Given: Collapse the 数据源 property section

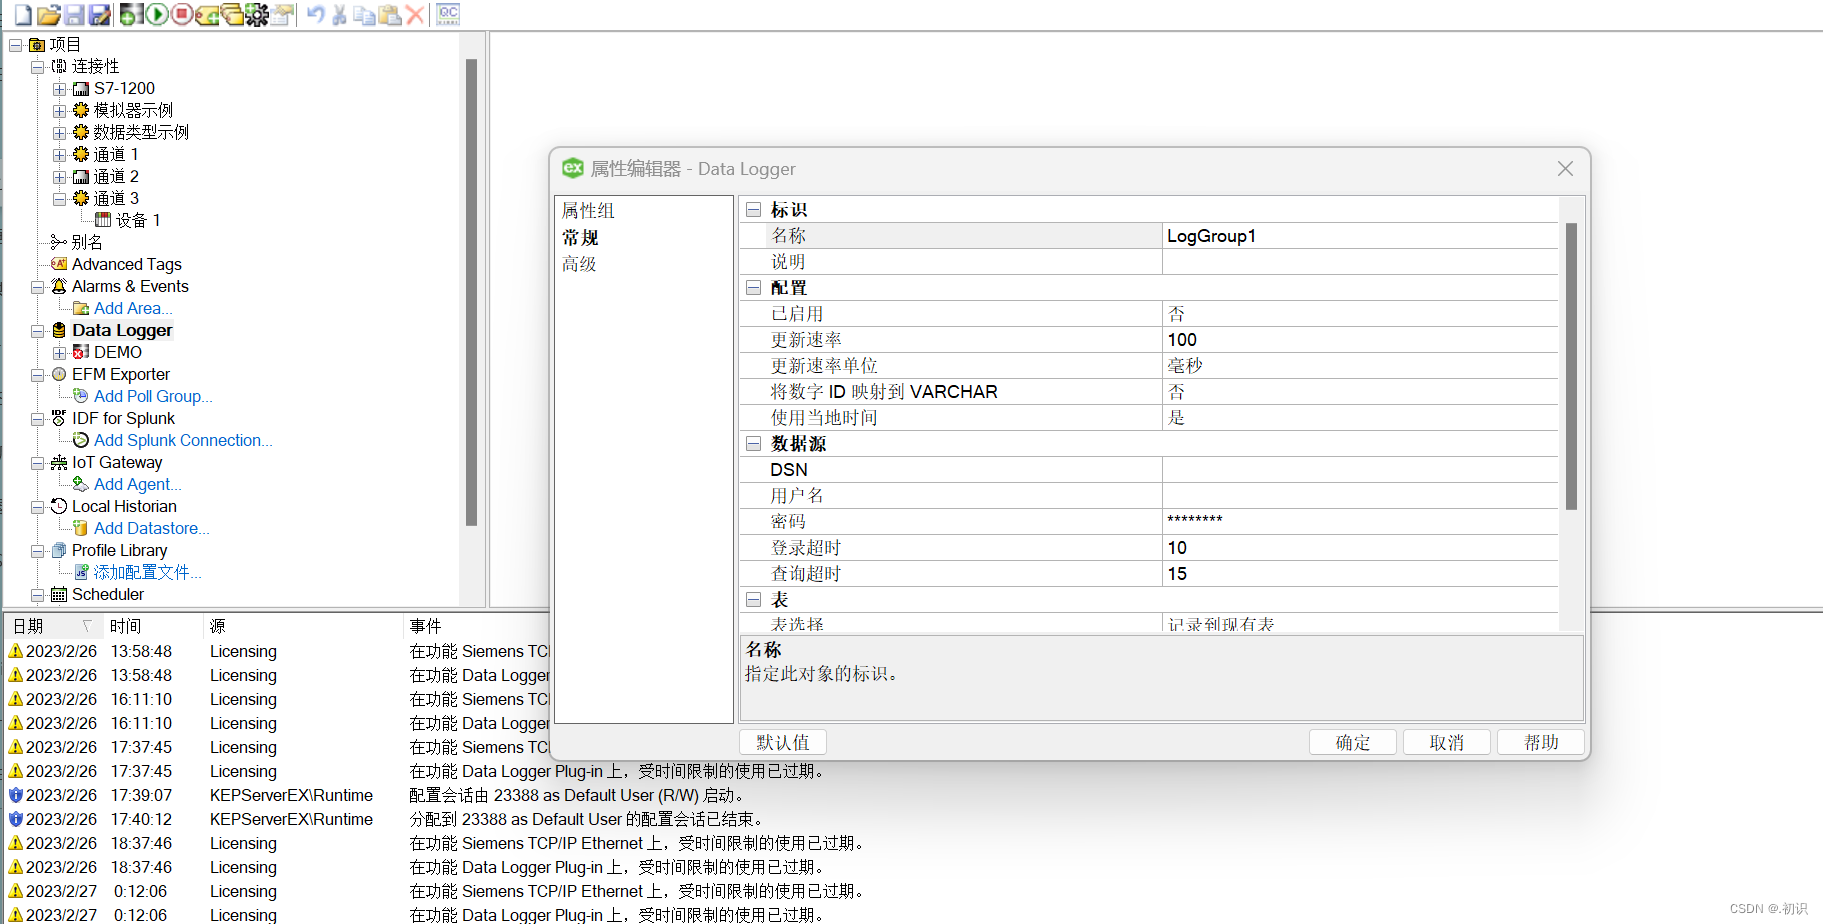Looking at the screenshot, I should 754,444.
